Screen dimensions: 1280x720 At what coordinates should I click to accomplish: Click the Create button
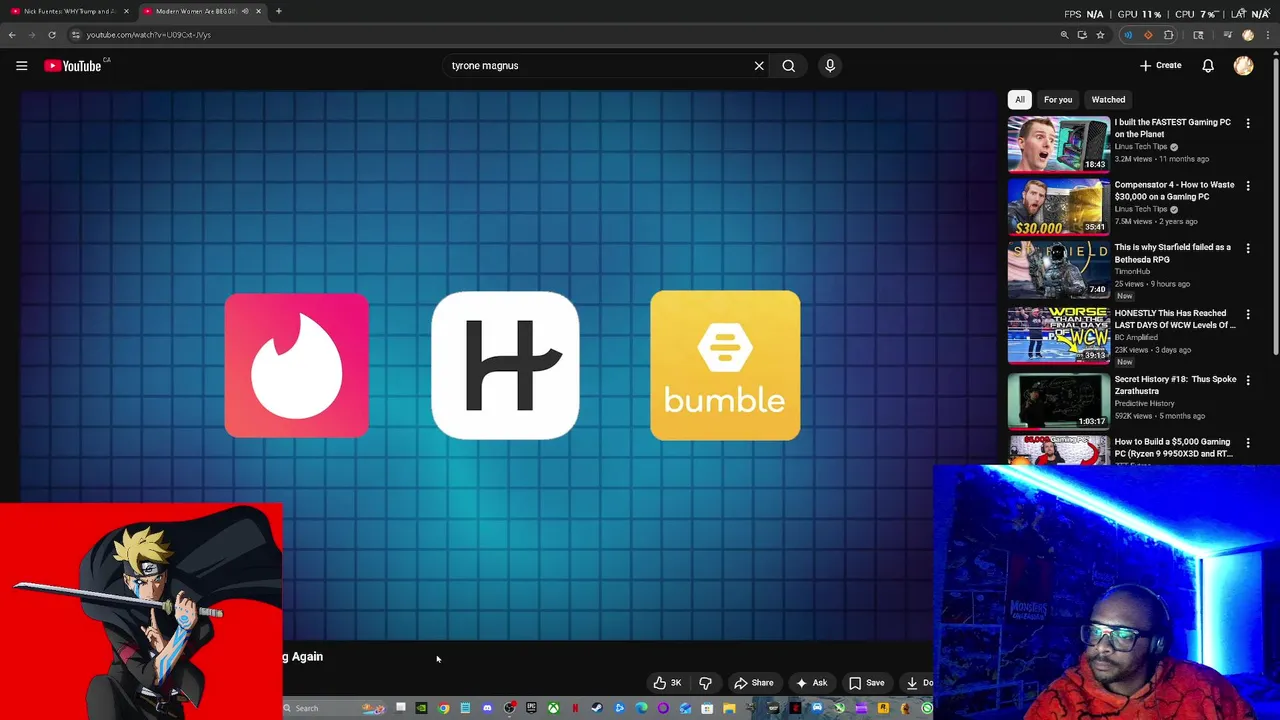point(1160,65)
